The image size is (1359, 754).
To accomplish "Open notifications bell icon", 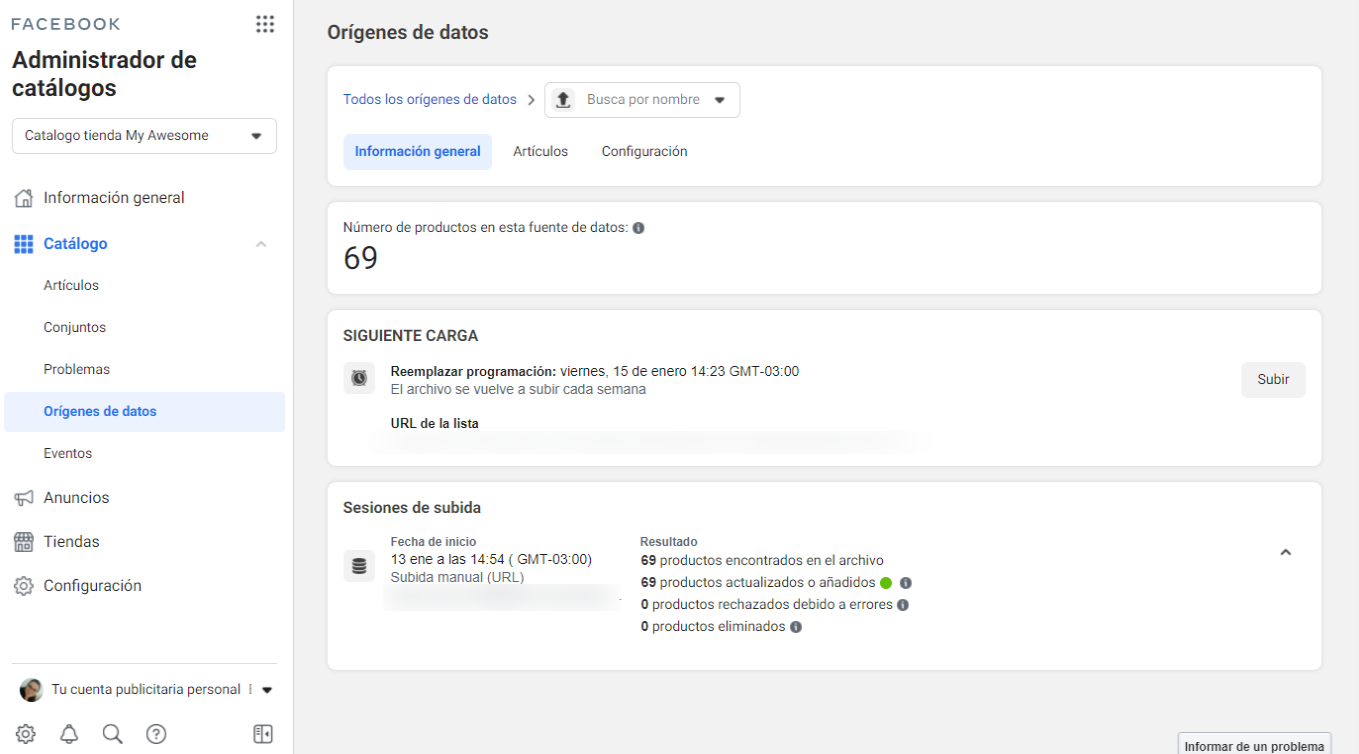I will click(69, 734).
